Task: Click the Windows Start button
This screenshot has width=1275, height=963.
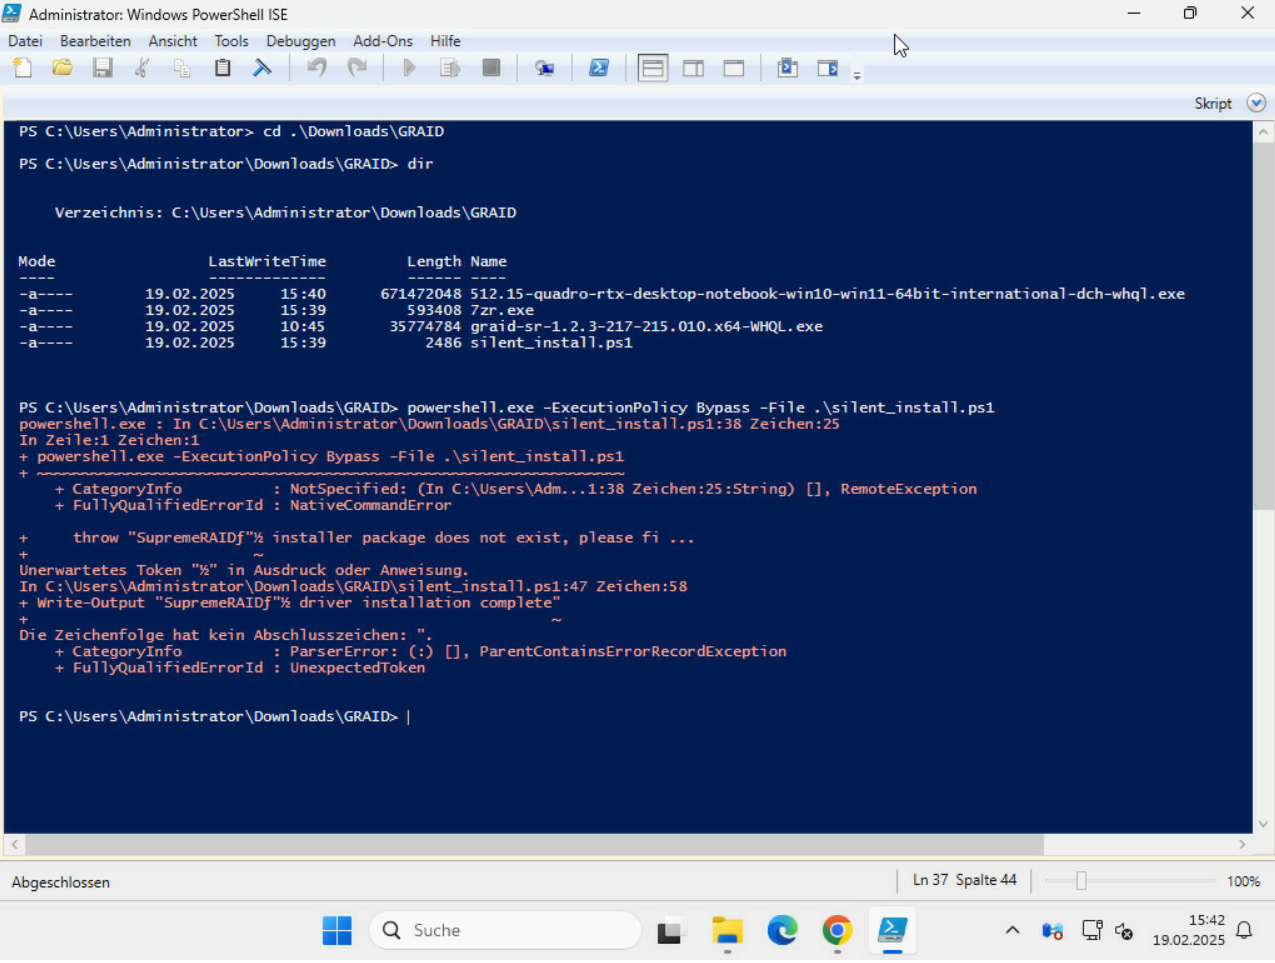Action: pyautogui.click(x=337, y=930)
